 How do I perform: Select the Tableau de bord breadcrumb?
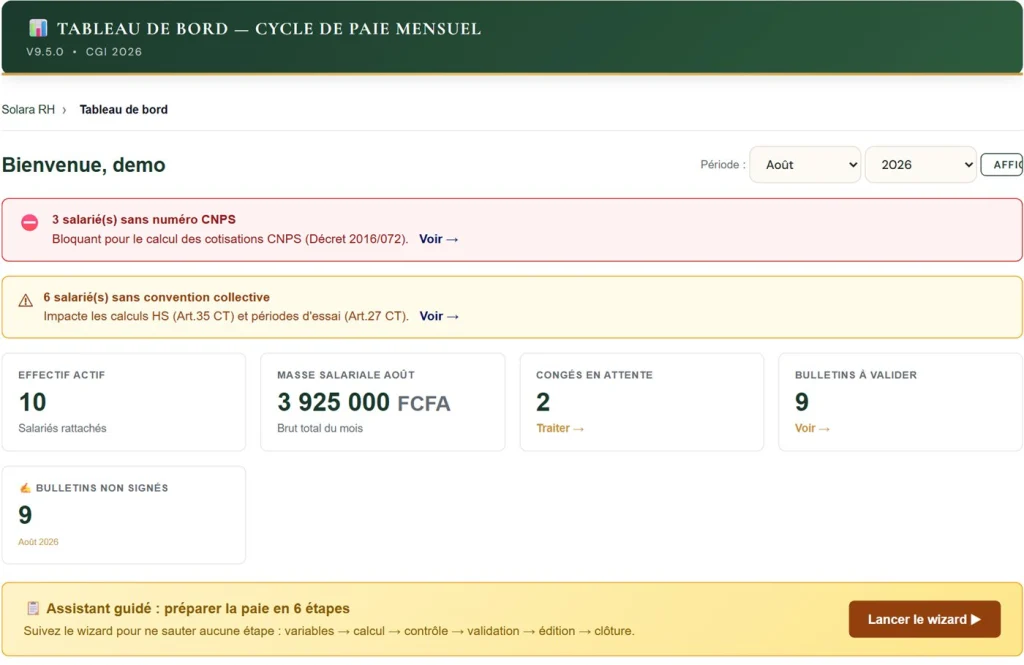tap(123, 110)
